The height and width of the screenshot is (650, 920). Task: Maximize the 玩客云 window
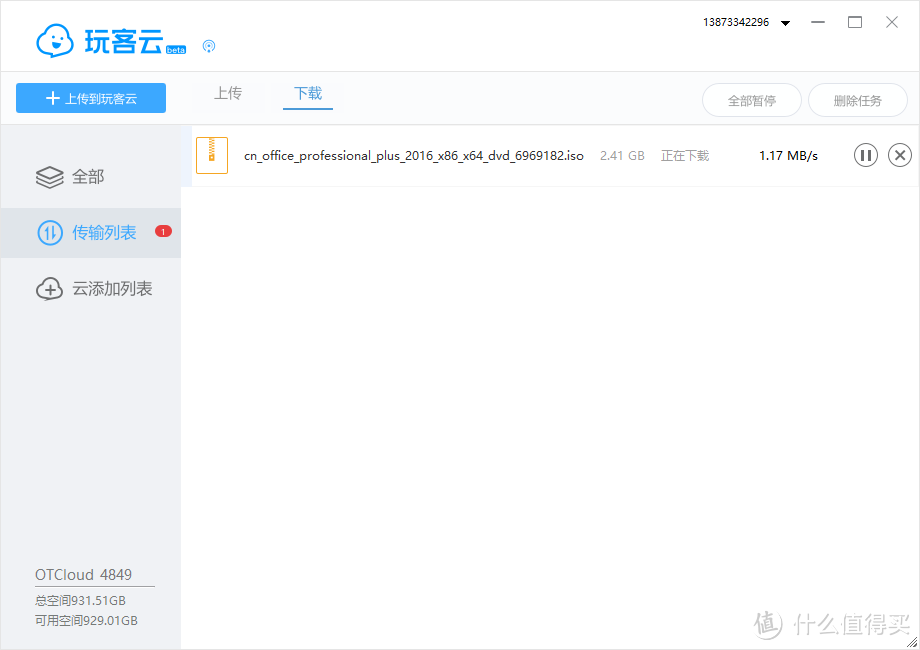855,22
